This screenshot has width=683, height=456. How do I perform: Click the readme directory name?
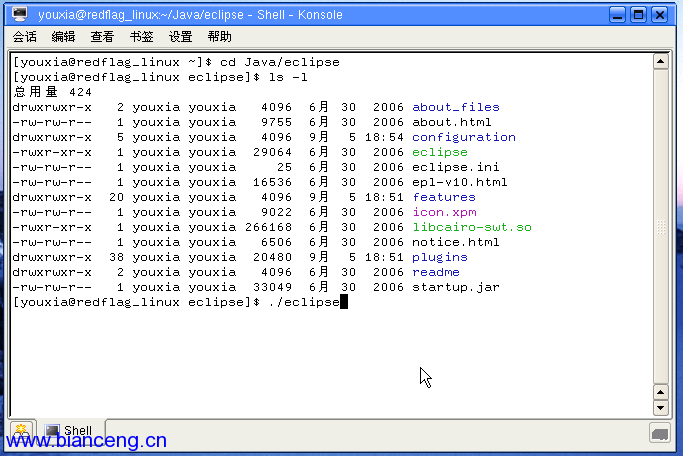pos(436,272)
